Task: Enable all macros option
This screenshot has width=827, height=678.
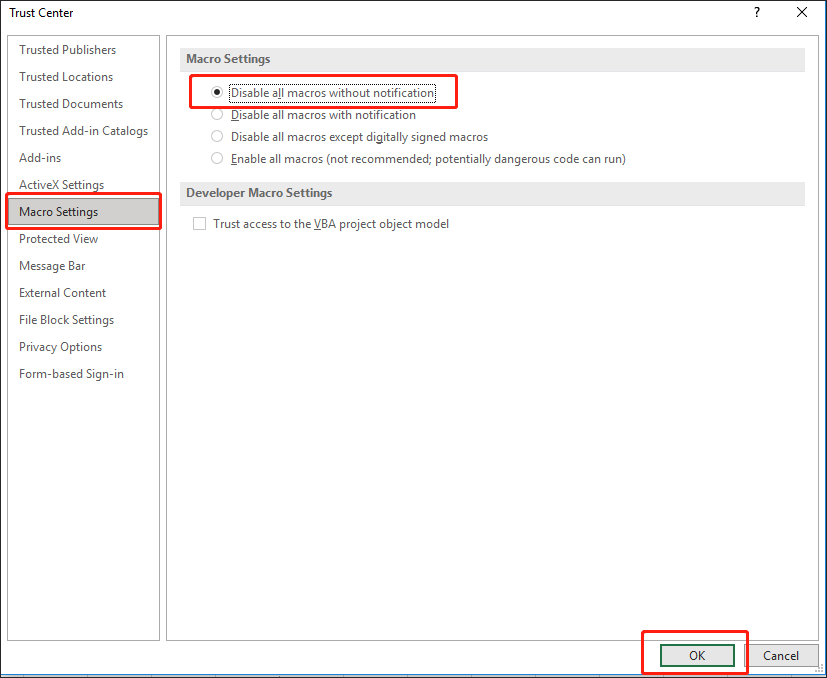Action: click(x=217, y=158)
